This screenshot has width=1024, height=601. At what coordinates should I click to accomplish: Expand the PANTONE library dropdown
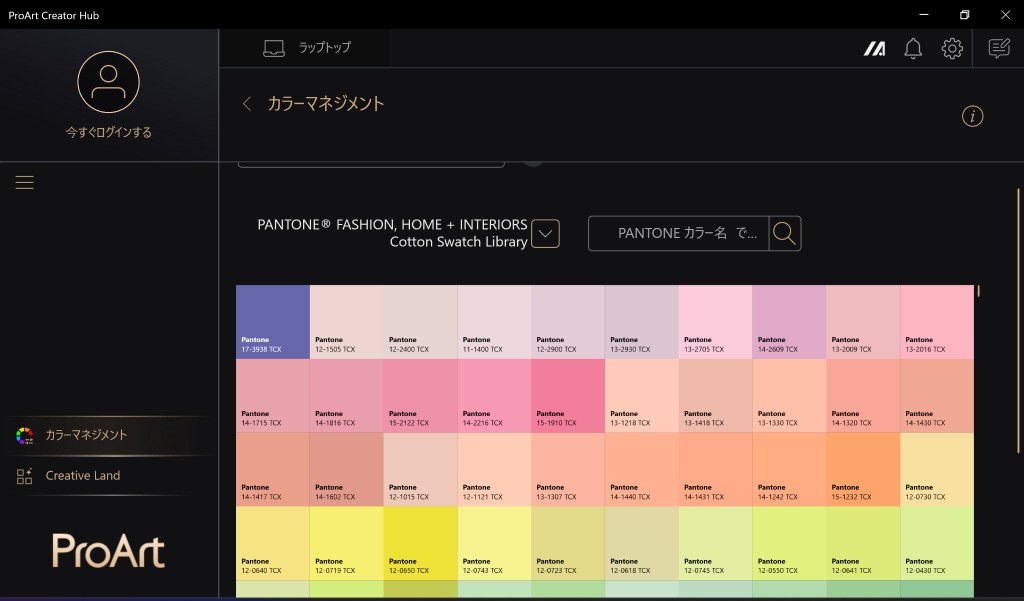pos(545,234)
